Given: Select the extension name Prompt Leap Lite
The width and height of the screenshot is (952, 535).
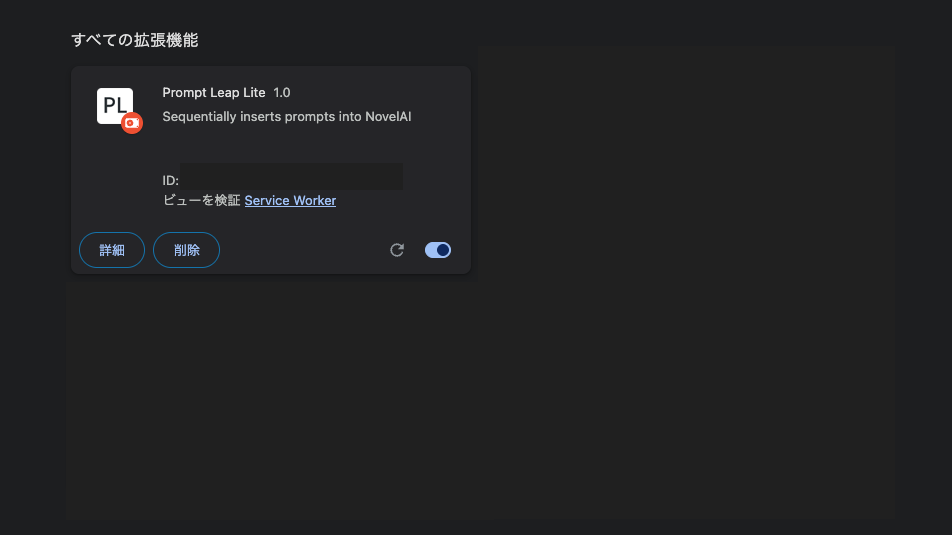Looking at the screenshot, I should (214, 92).
